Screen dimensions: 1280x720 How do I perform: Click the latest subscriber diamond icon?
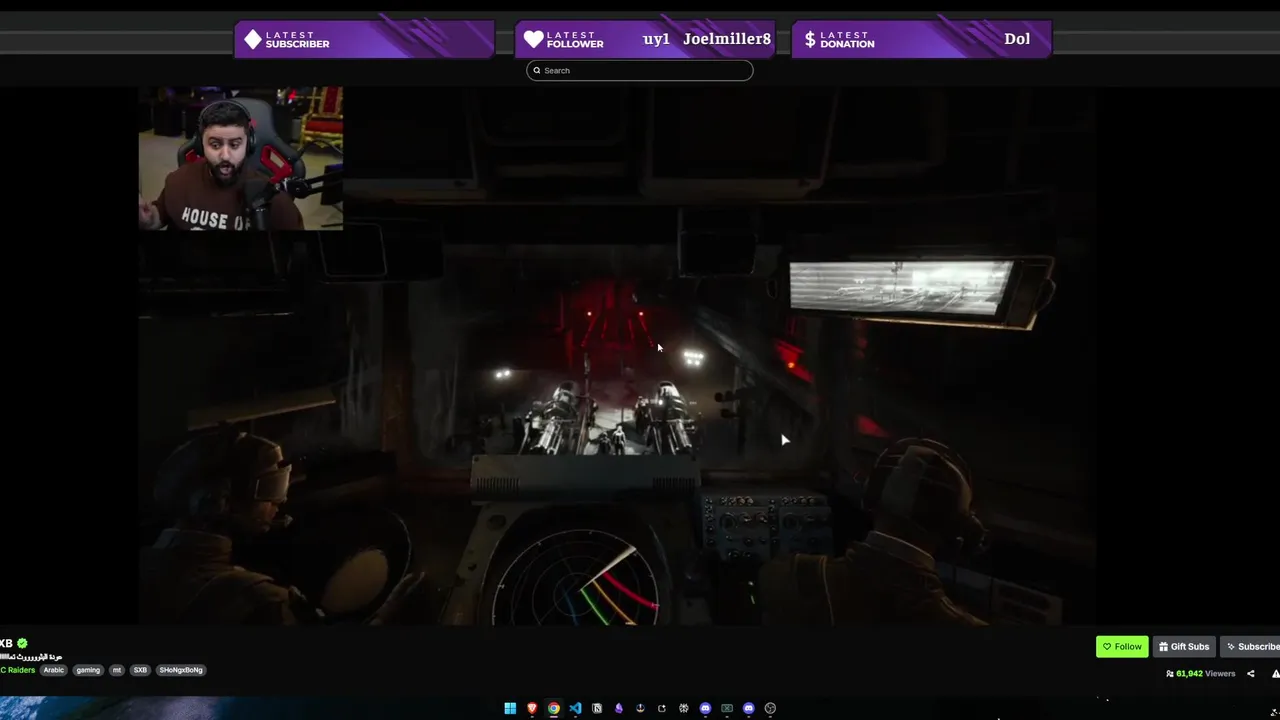253,39
